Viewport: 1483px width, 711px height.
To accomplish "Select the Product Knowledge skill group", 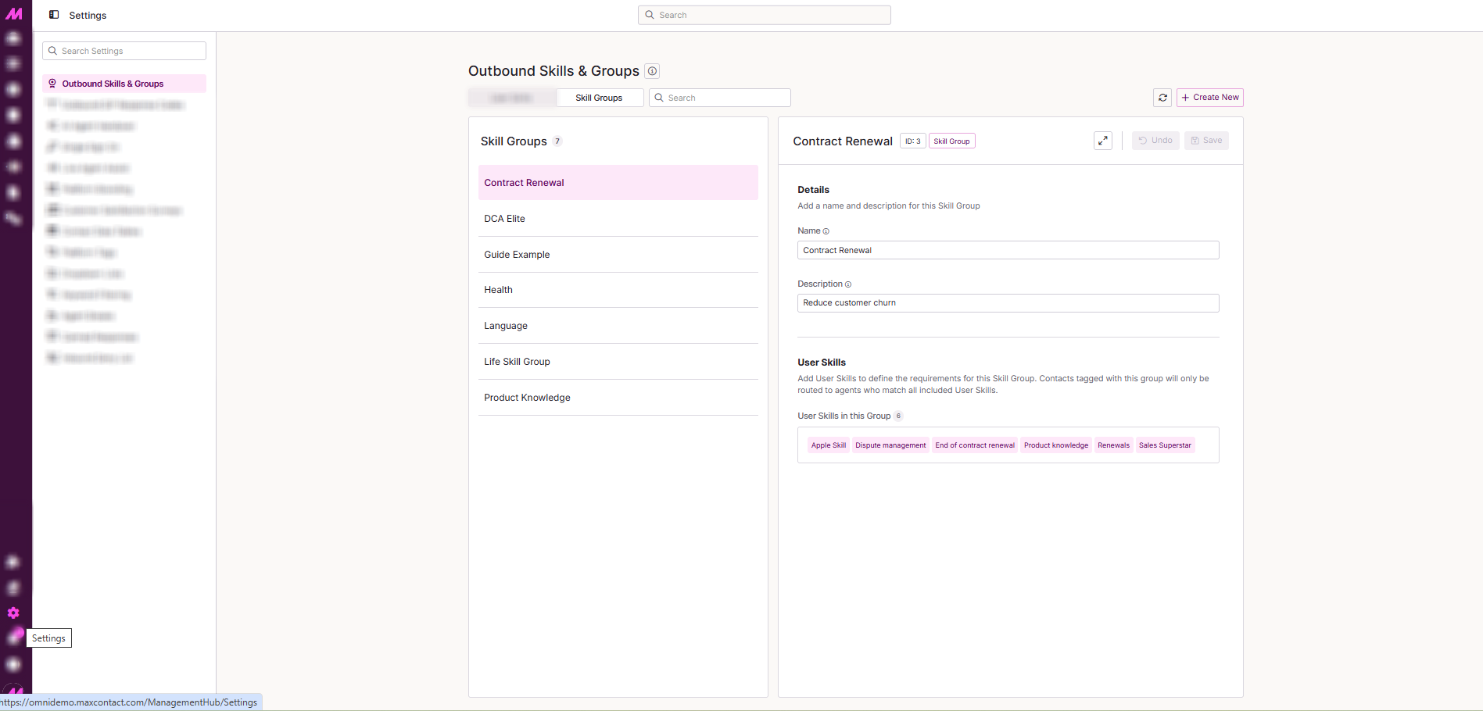I will point(618,398).
